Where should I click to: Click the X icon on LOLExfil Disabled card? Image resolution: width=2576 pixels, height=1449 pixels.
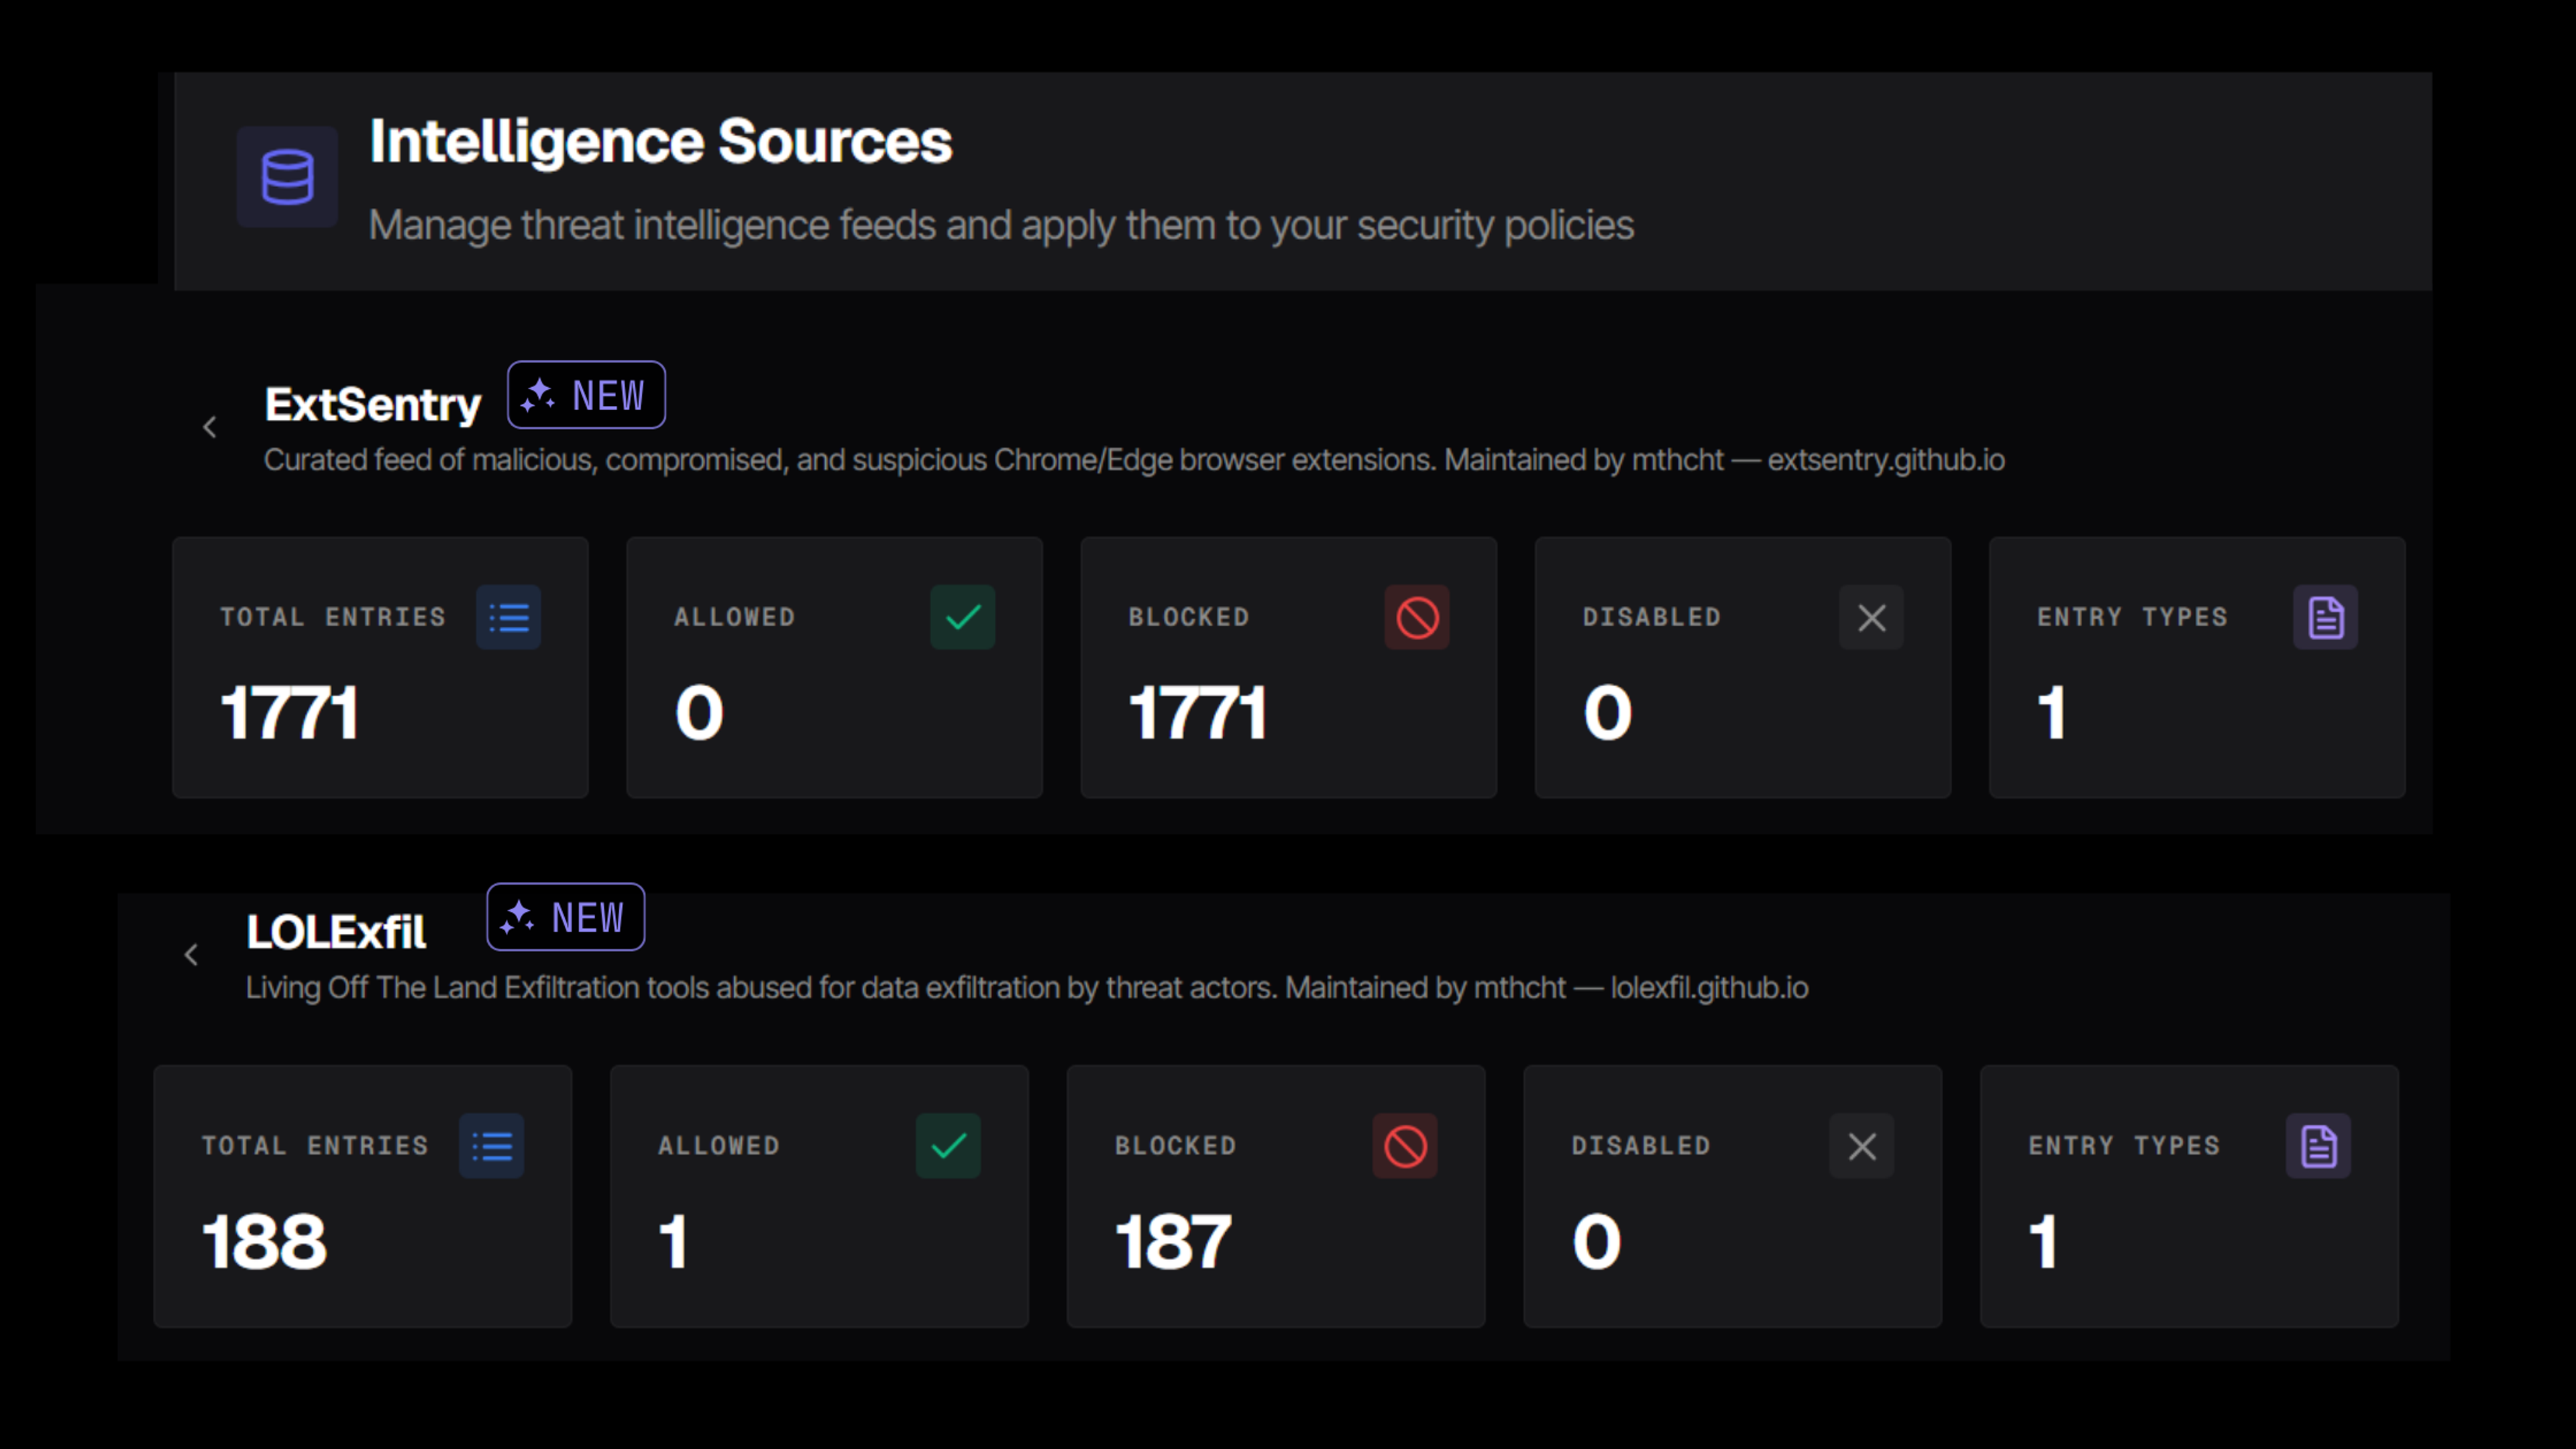point(1862,1145)
